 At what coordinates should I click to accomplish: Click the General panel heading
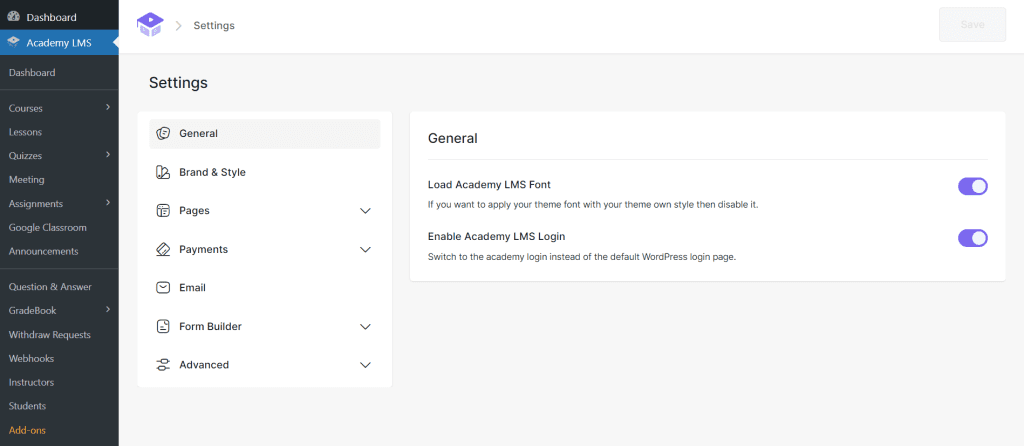453,138
